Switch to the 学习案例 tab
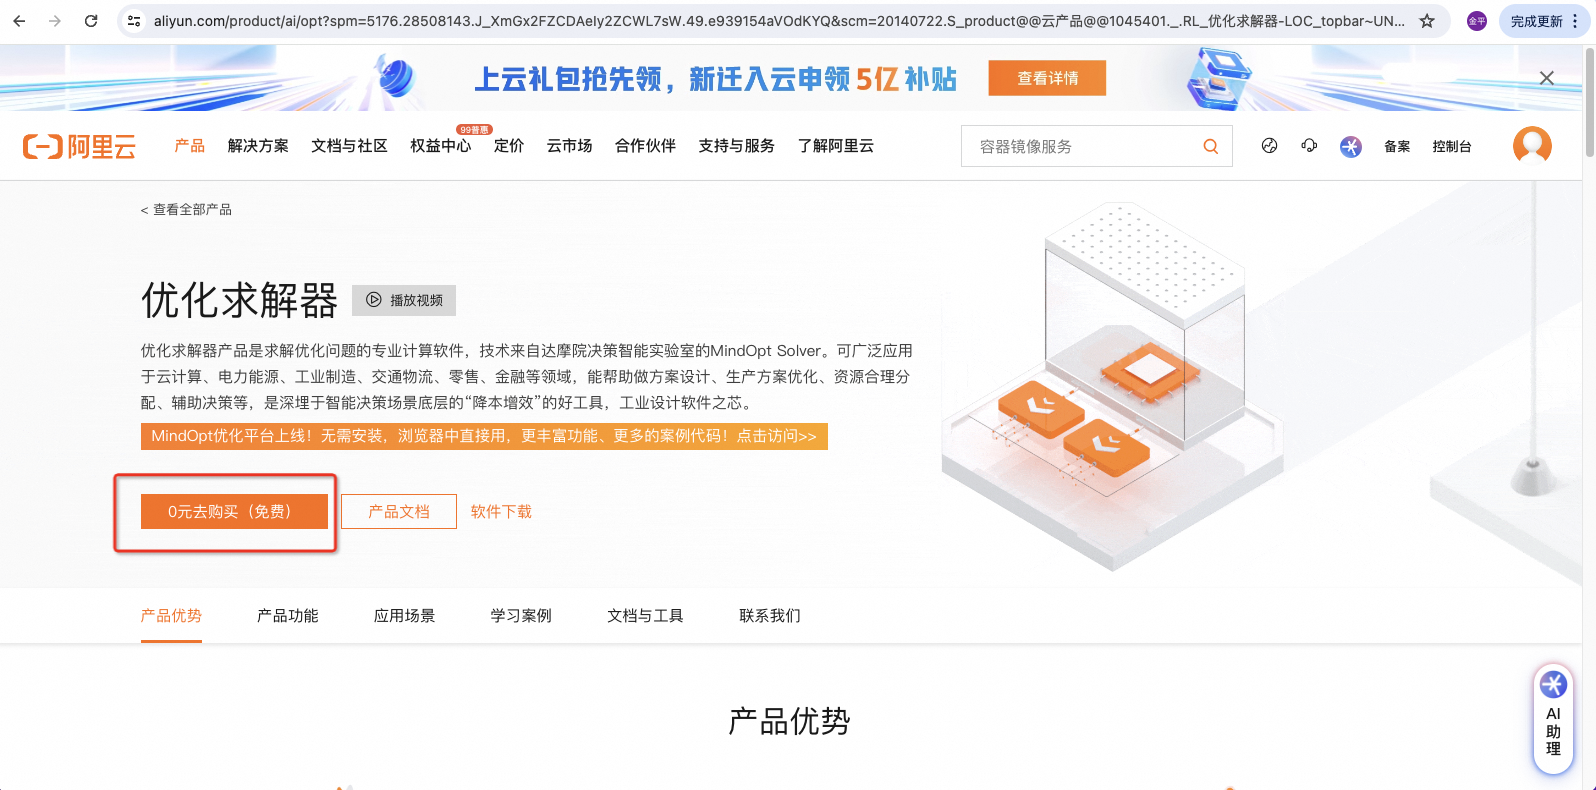Viewport: 1596px width, 790px height. [x=521, y=615]
